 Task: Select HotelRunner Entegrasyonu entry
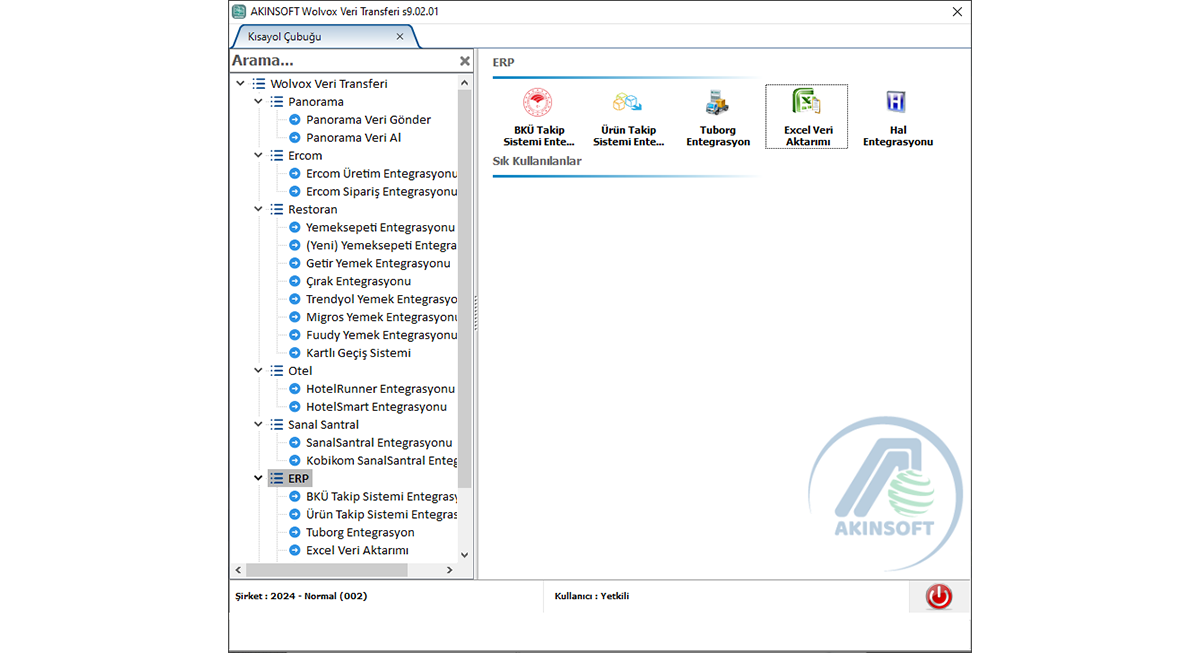pyautogui.click(x=379, y=389)
